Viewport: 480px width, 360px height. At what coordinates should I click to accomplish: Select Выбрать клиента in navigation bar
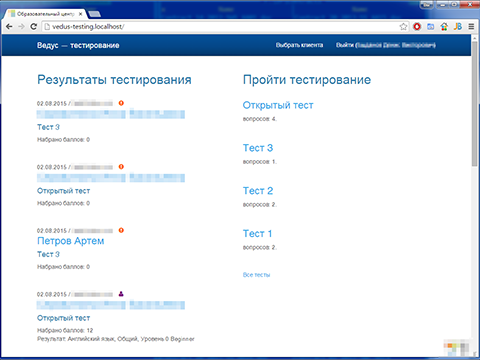(x=299, y=45)
